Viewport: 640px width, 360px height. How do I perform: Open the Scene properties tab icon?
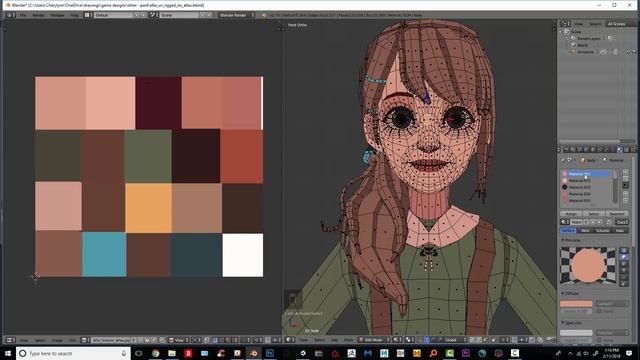579,150
